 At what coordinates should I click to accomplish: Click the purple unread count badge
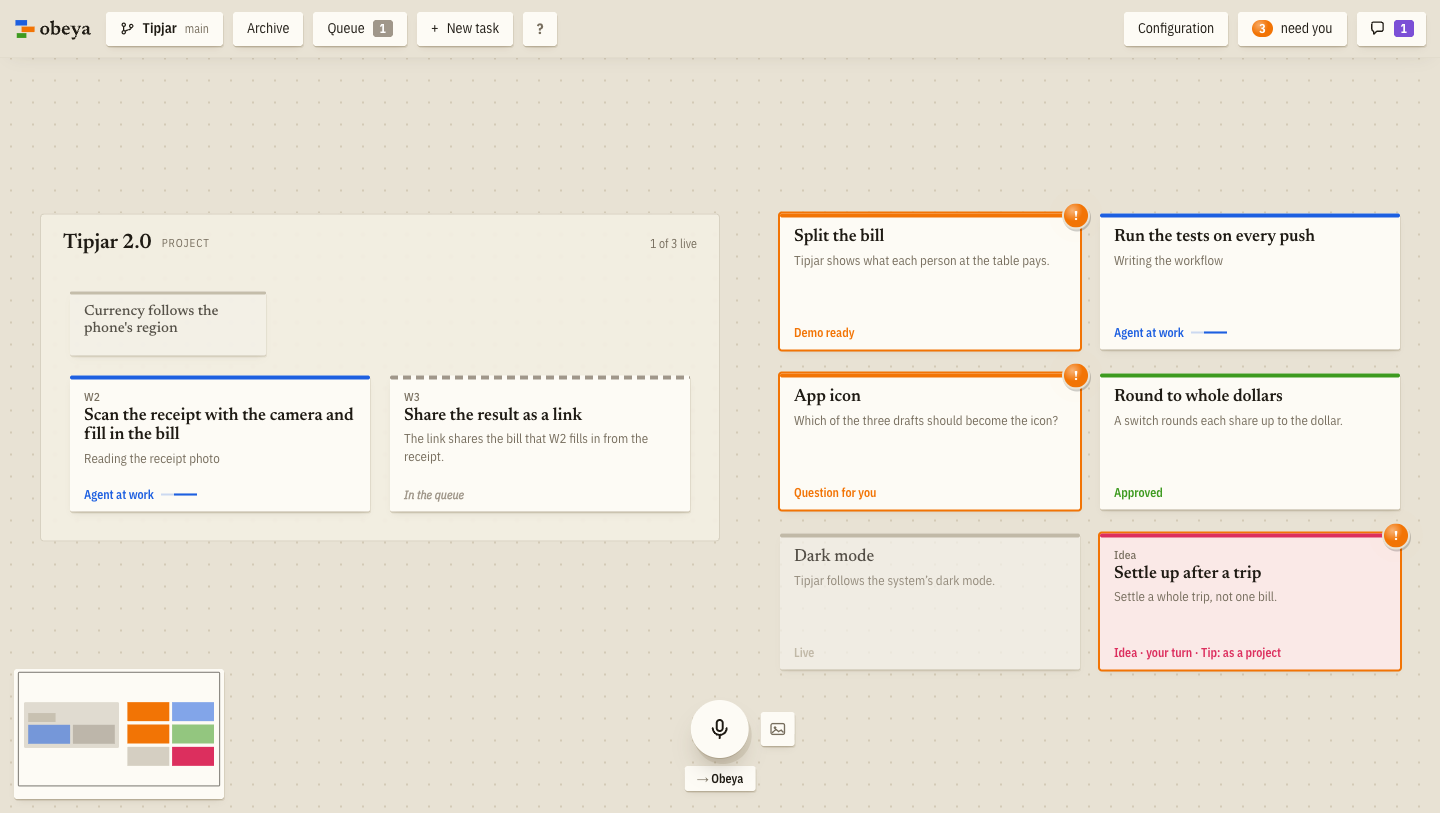tap(1404, 29)
